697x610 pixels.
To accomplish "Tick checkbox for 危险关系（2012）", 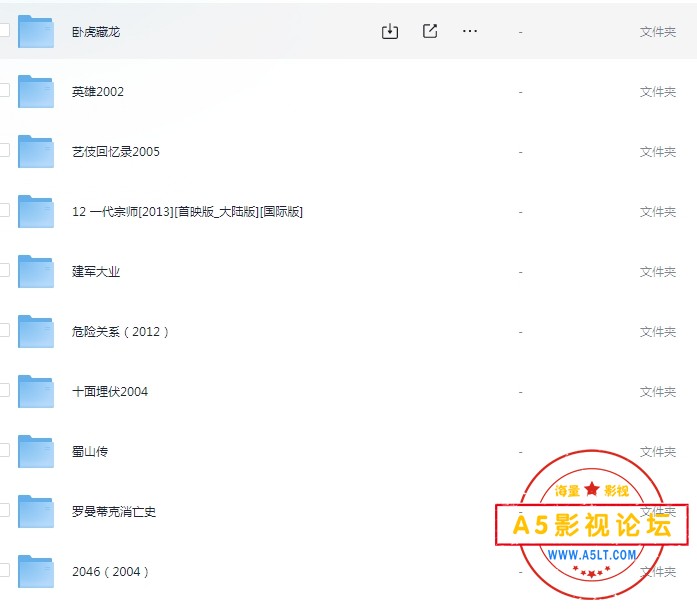I will pos(4,330).
